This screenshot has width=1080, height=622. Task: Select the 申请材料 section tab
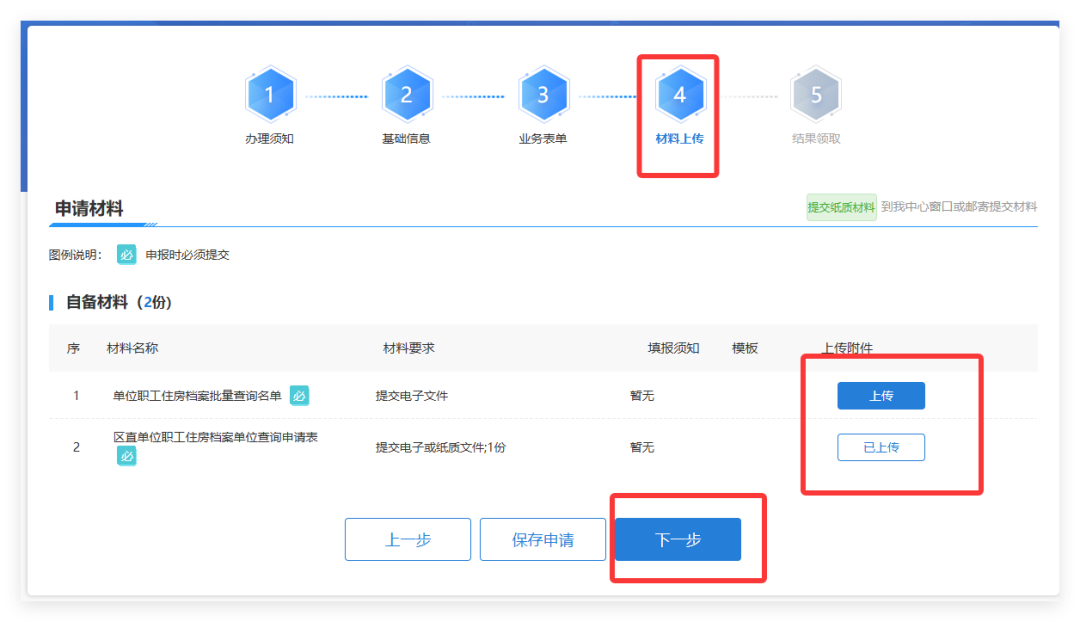coord(89,209)
